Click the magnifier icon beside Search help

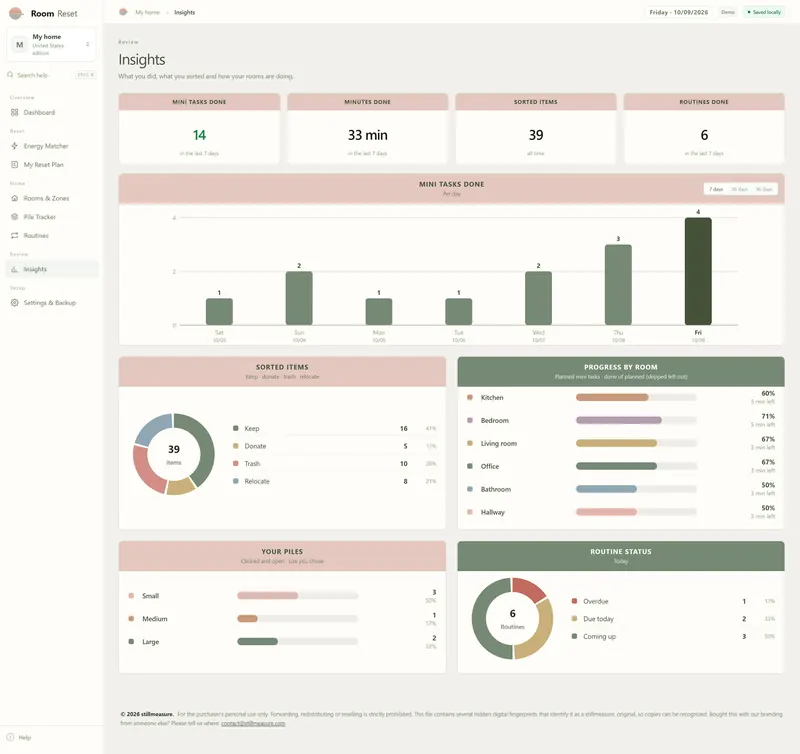pos(10,75)
